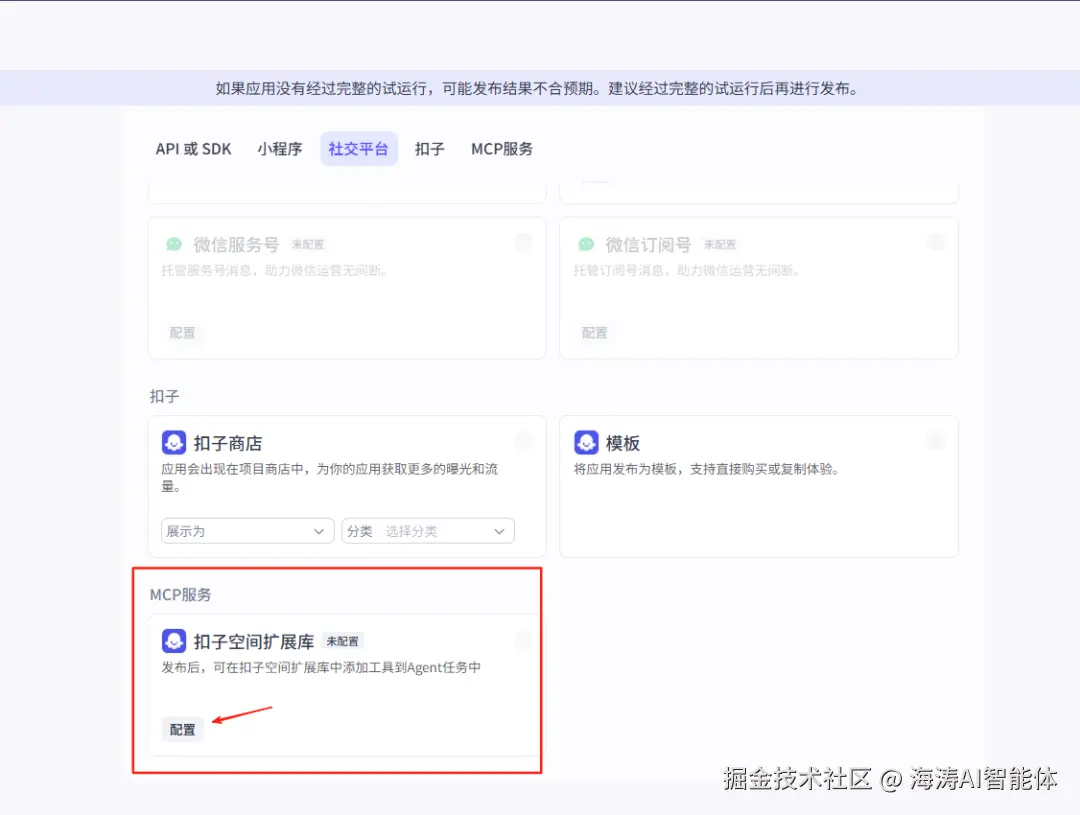The height and width of the screenshot is (815, 1080).
Task: Open the 小程序 tab
Action: point(280,149)
